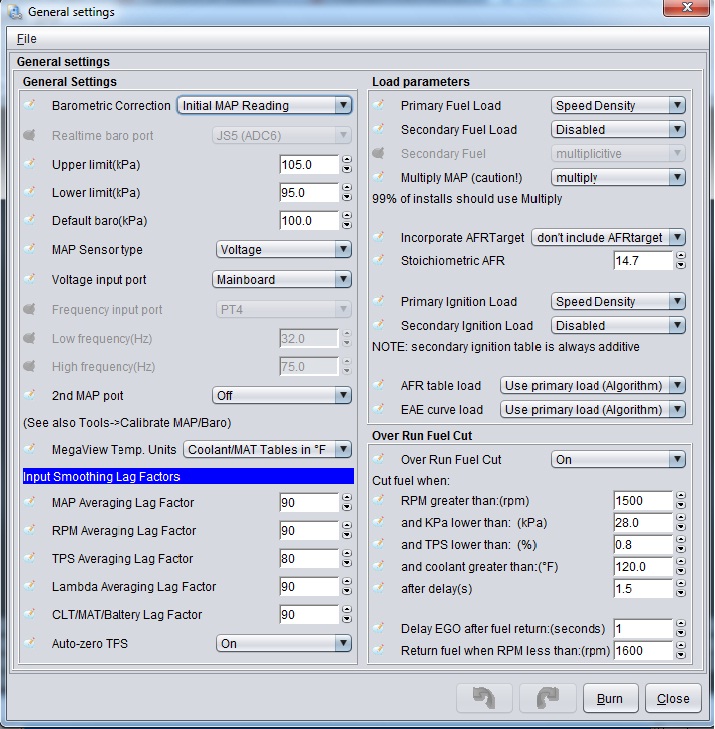715x729 pixels.
Task: Increase Stoichiometric AFR with the up stepper
Action: 681,256
